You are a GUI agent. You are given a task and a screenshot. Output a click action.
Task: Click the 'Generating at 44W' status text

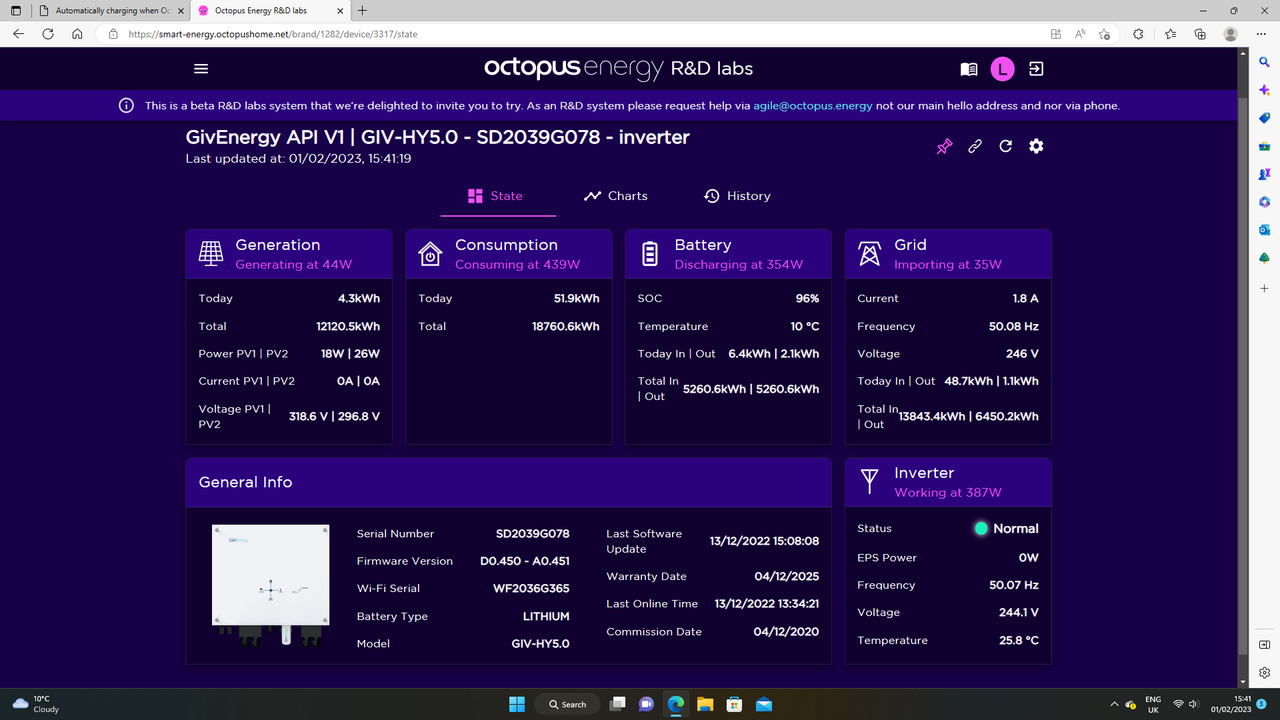[294, 265]
